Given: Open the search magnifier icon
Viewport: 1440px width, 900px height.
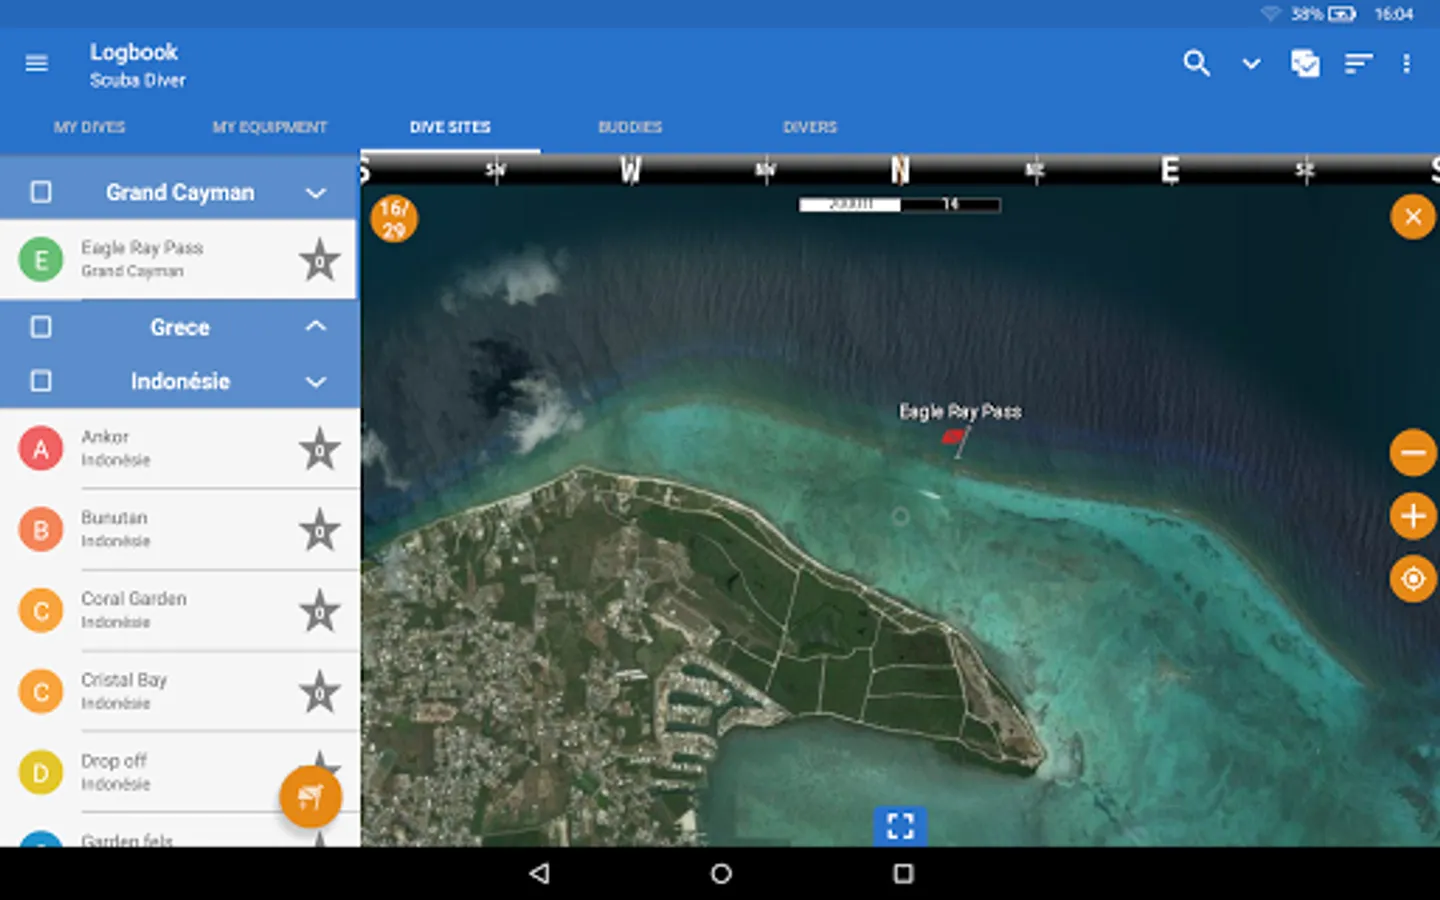Looking at the screenshot, I should click(x=1196, y=63).
